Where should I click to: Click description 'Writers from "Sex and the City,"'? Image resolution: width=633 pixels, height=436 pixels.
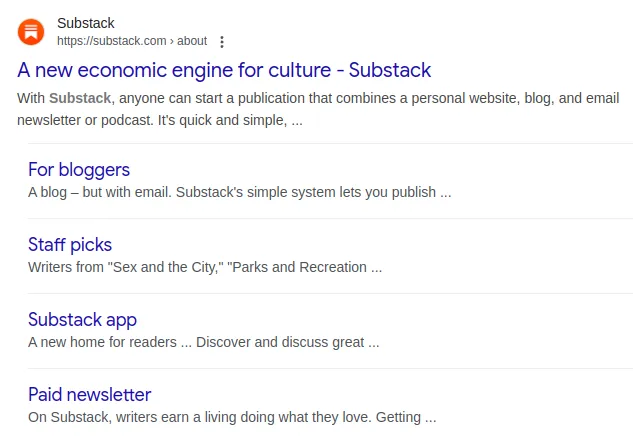click(126, 267)
